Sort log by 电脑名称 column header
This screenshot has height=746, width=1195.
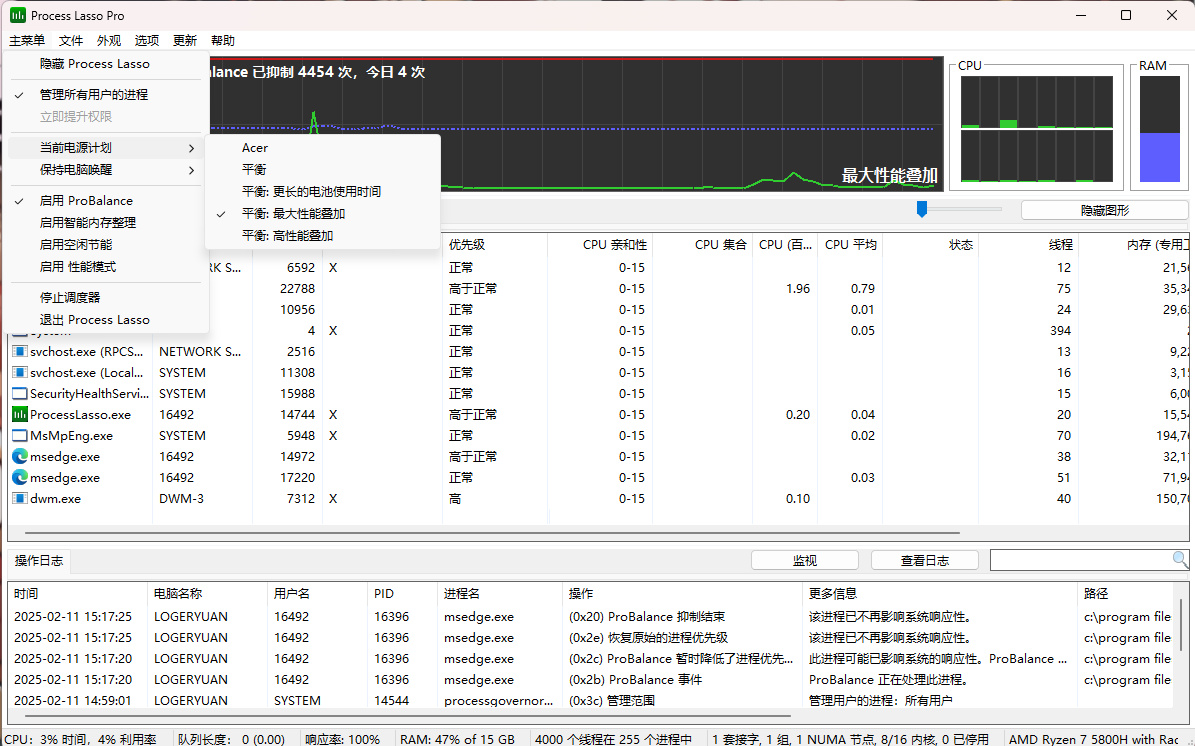tap(207, 593)
